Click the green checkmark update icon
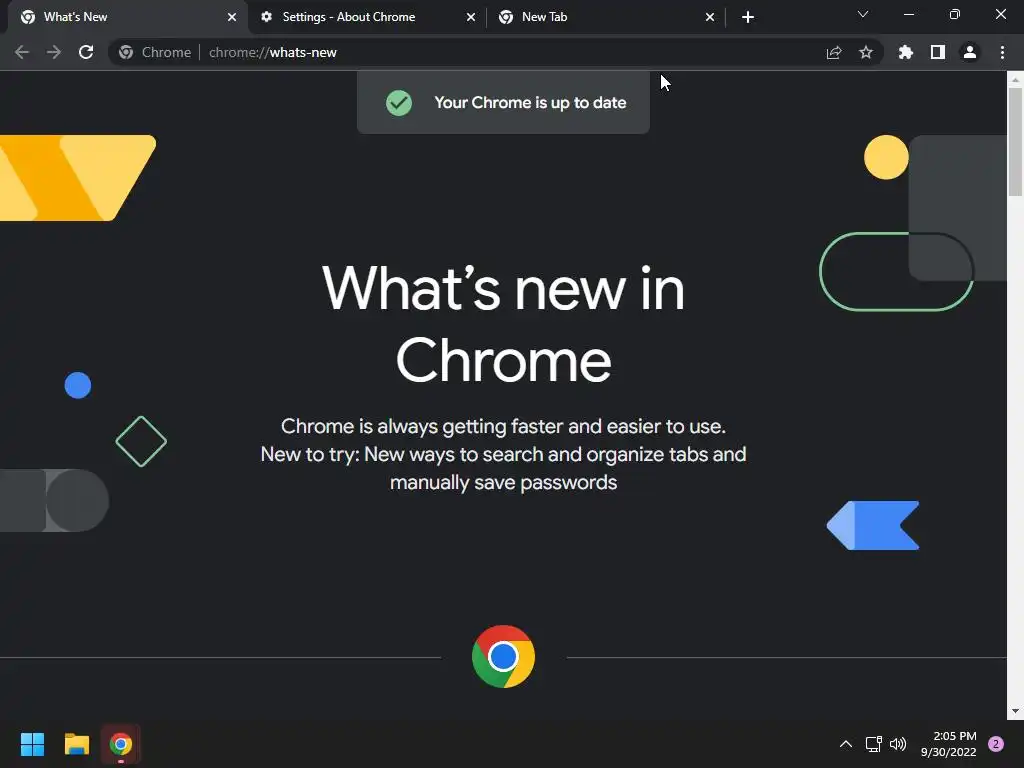 pos(399,103)
